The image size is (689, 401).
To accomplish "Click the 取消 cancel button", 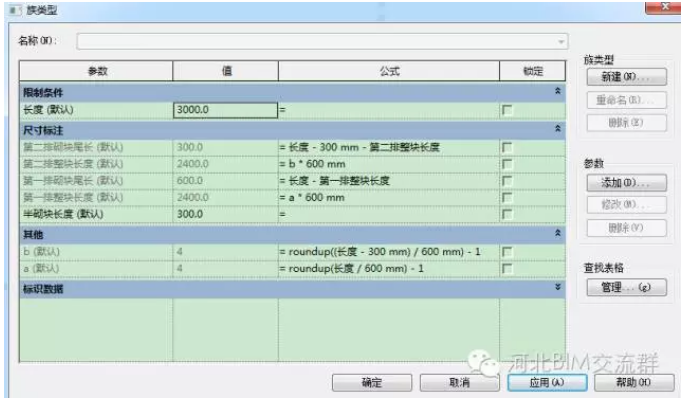I will point(460,383).
